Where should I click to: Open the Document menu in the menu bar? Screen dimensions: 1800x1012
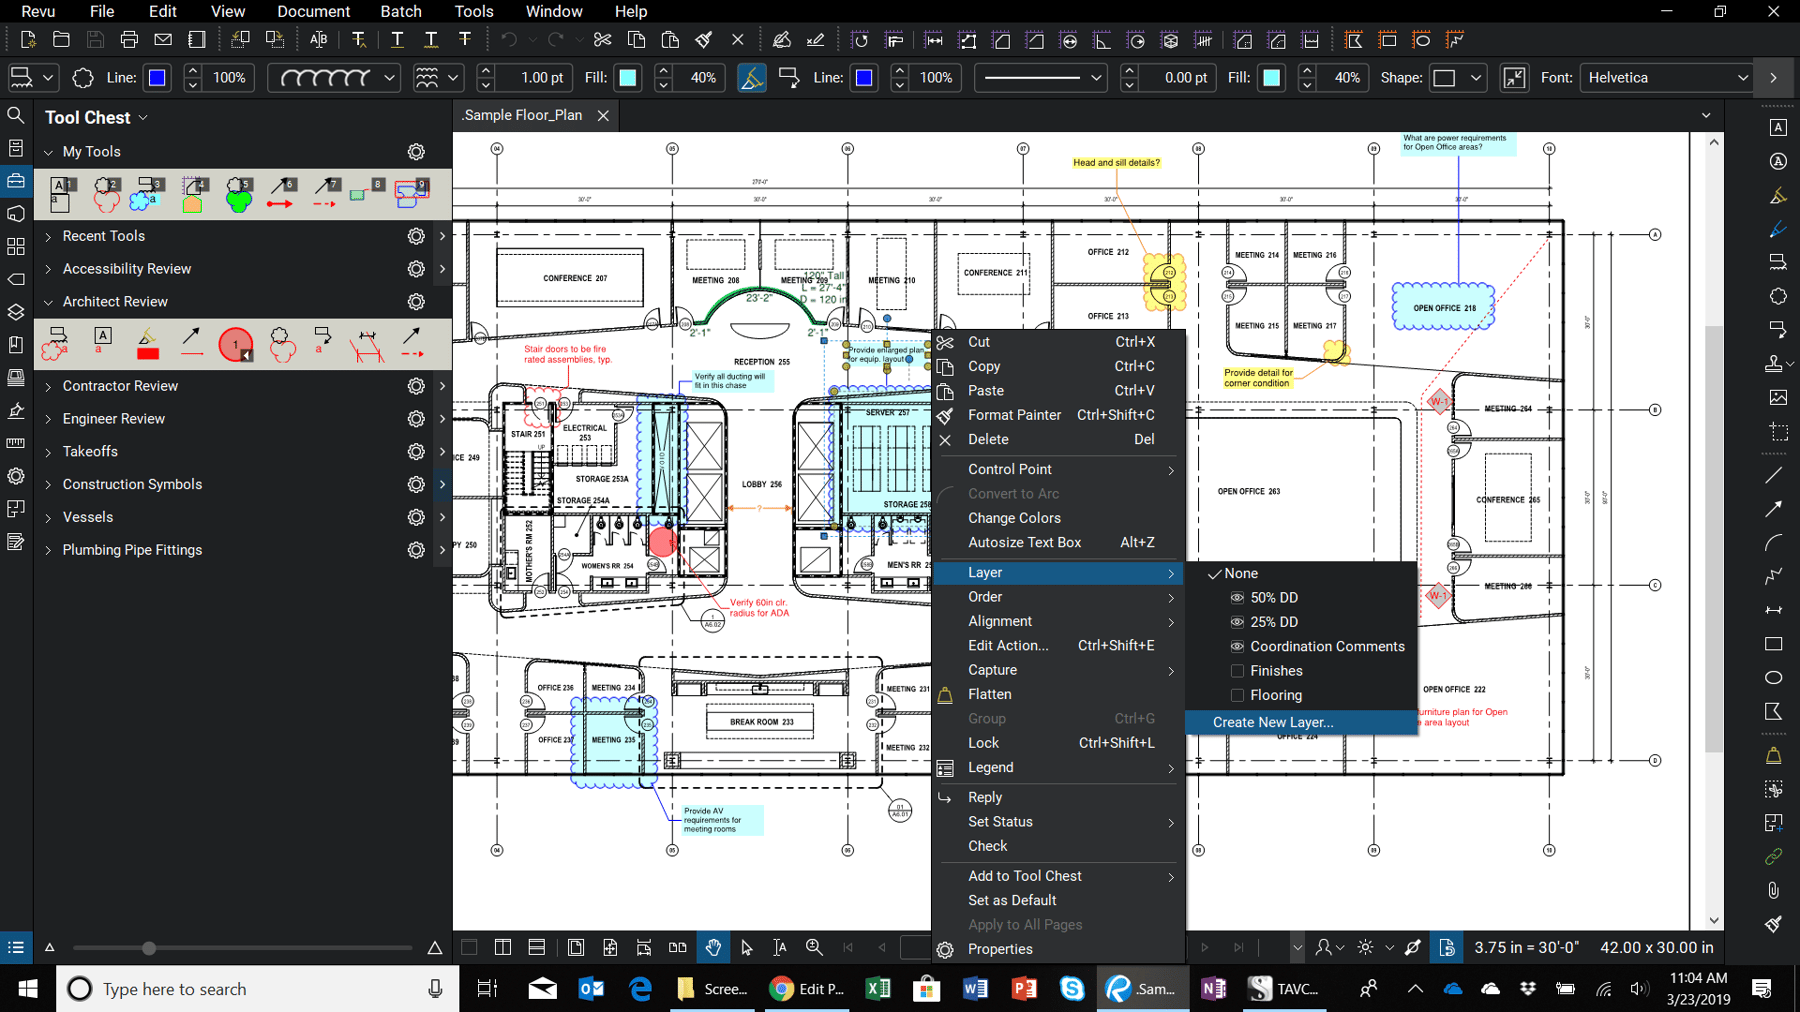point(313,11)
